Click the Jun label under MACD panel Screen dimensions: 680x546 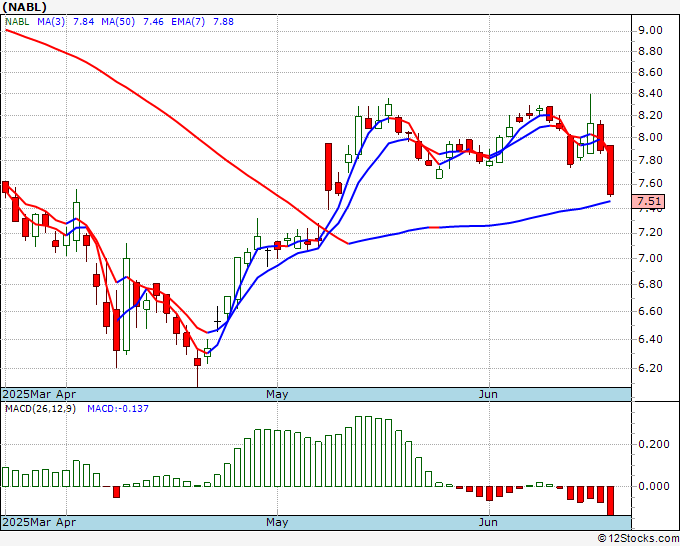(488, 522)
